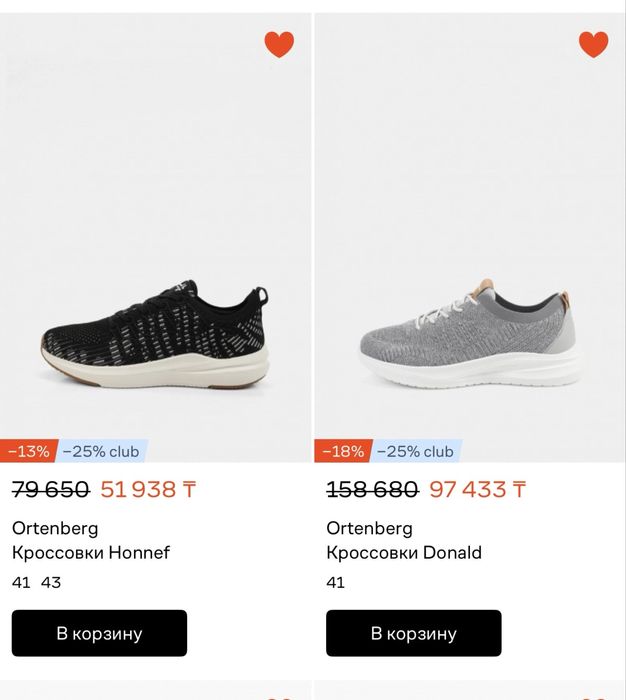Toggle favorite heart on Donald sneakers
This screenshot has height=700, width=626.
tap(593, 44)
